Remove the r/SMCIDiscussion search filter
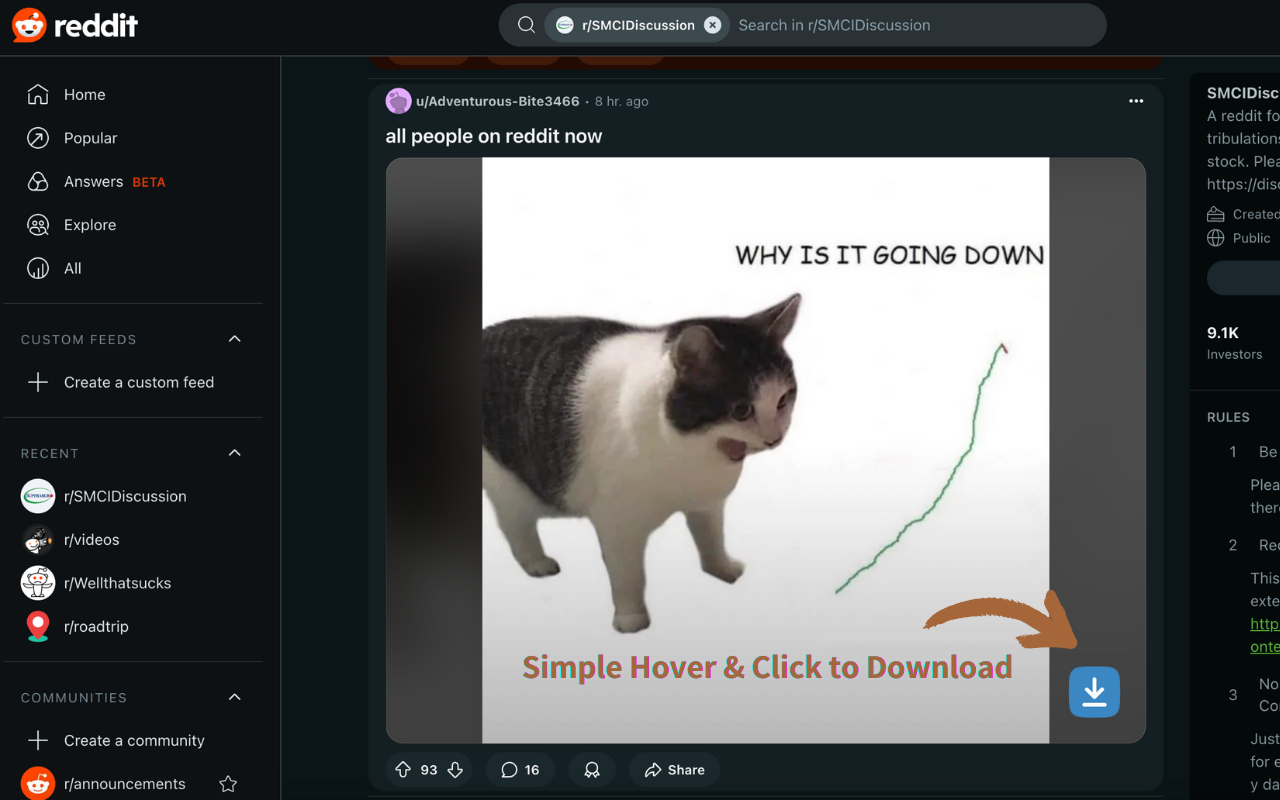This screenshot has width=1280, height=800. tap(712, 25)
